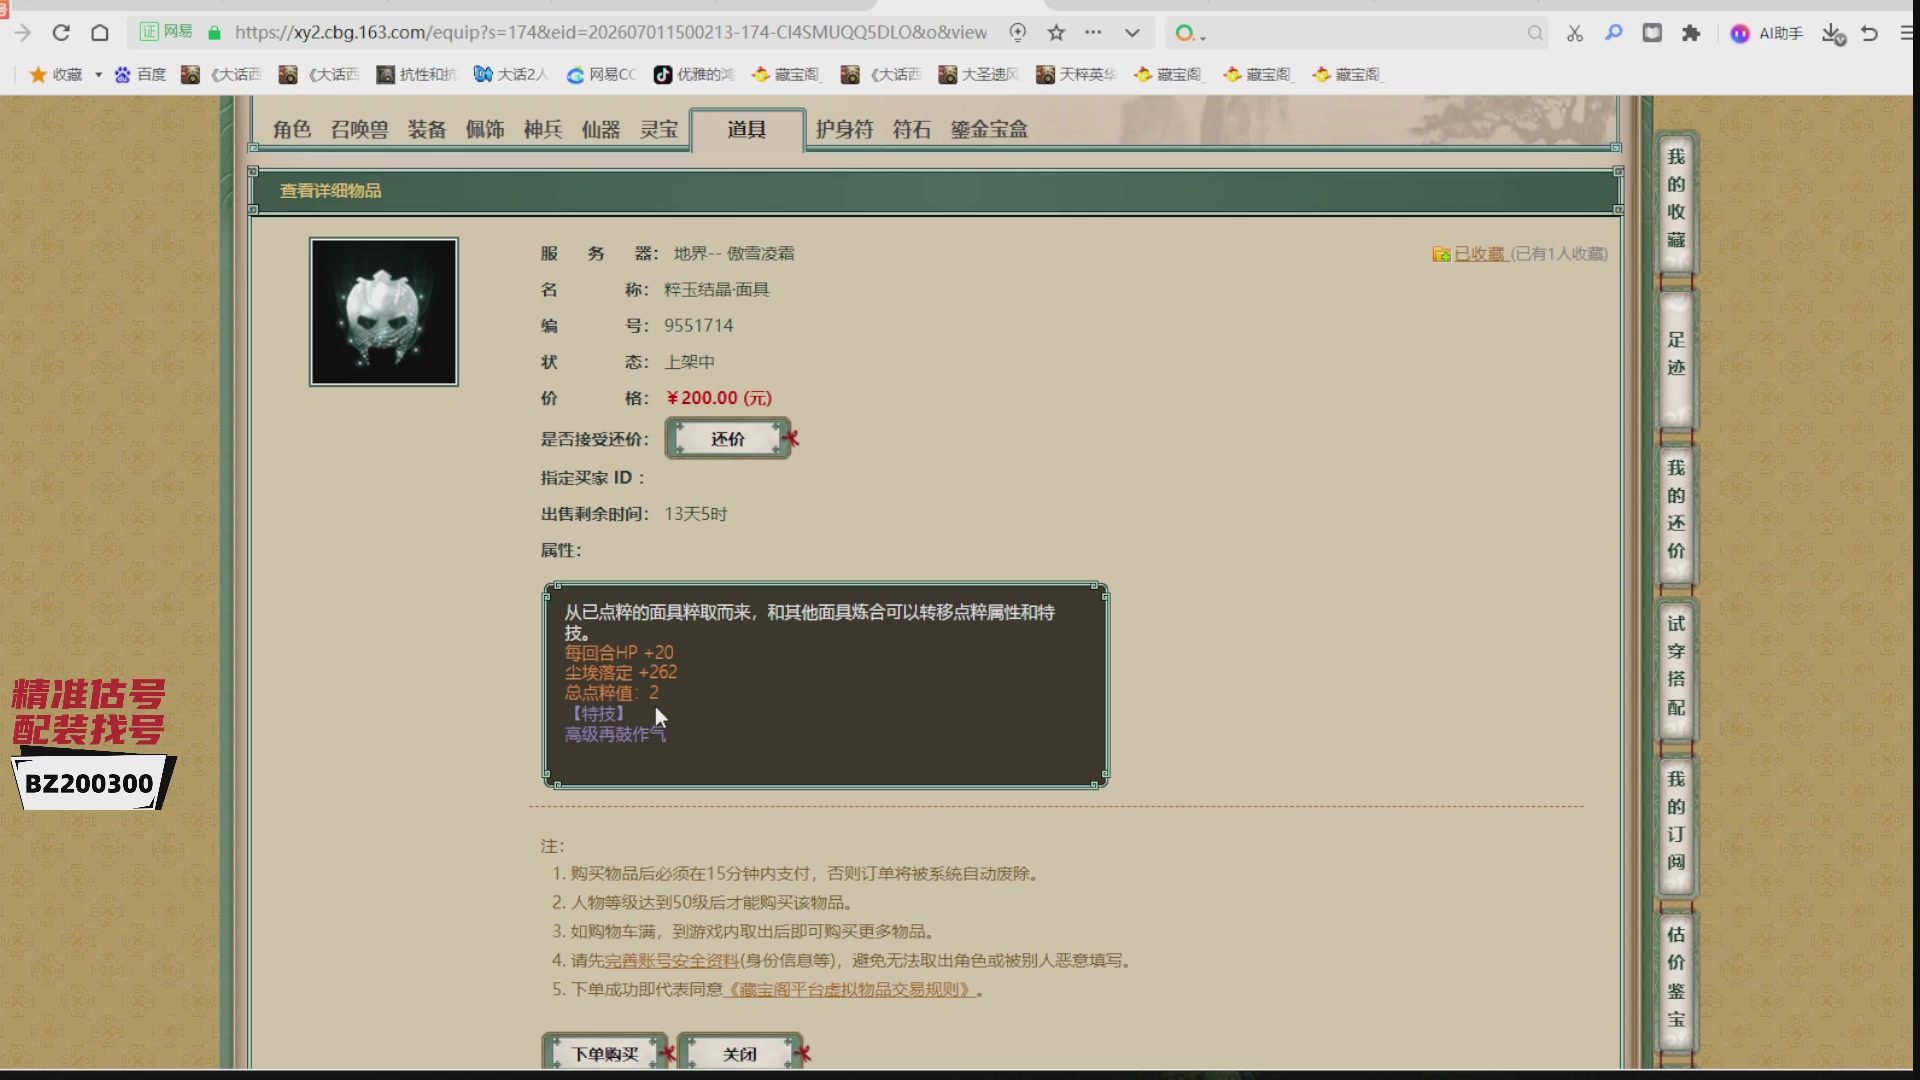Viewport: 1920px width, 1080px height.
Task: Open the search engine selector dropdown
Action: pyautogui.click(x=1190, y=34)
